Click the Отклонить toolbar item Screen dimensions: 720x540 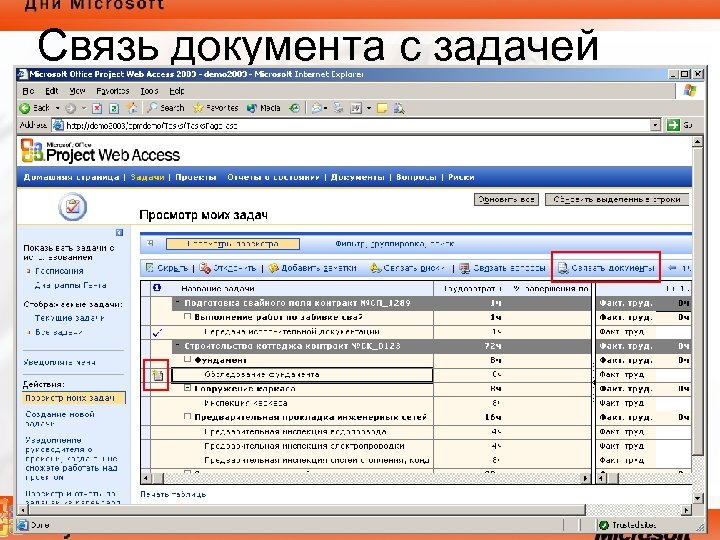(228, 268)
